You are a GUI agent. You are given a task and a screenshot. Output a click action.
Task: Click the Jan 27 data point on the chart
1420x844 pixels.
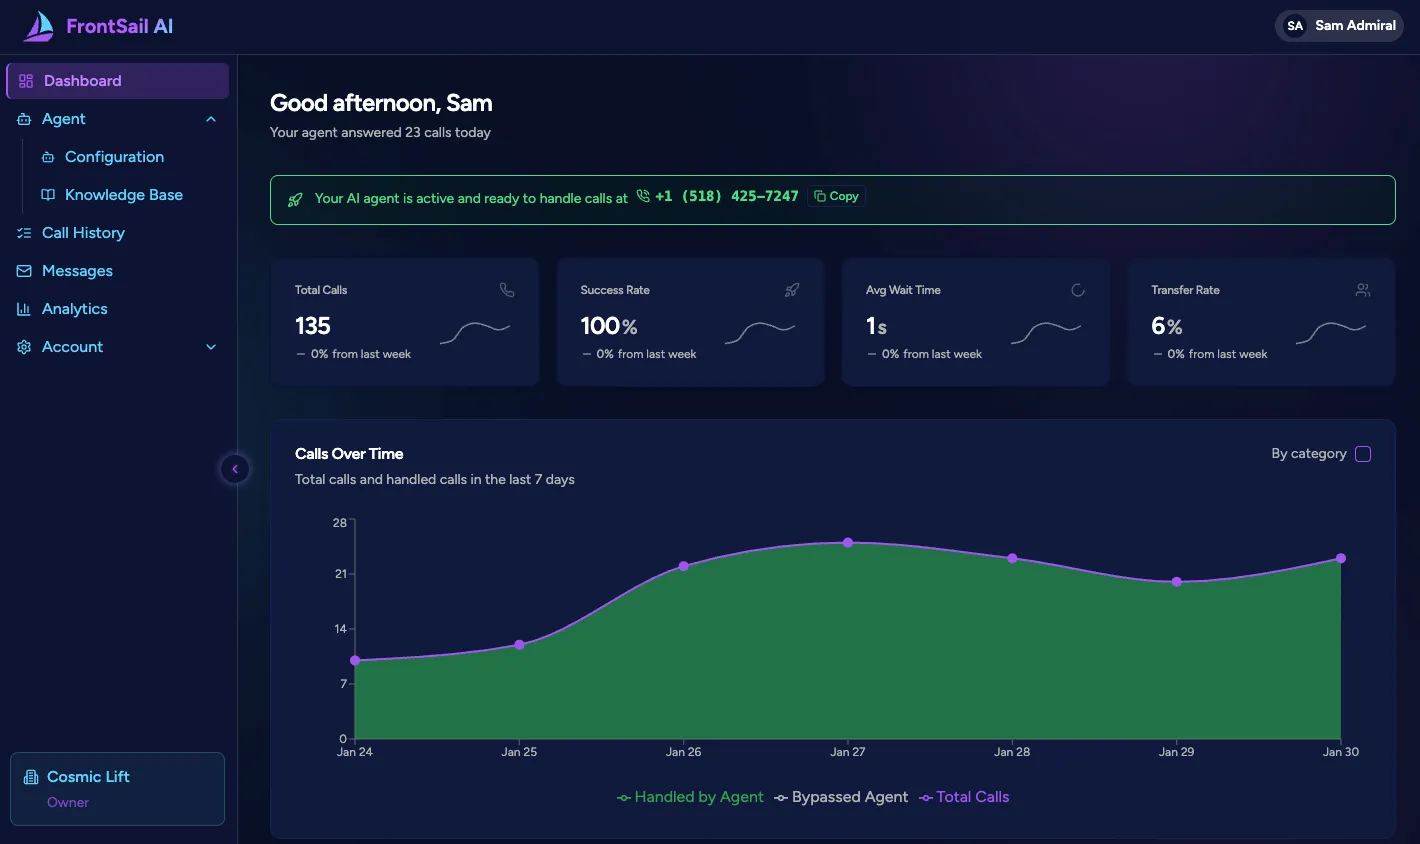[848, 542]
